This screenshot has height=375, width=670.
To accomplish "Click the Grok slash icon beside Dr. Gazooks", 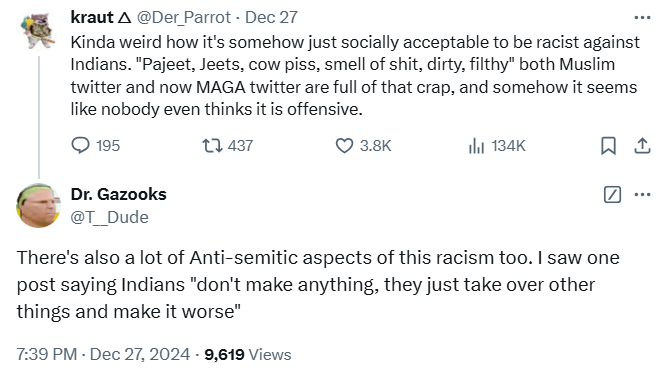I will click(612, 194).
